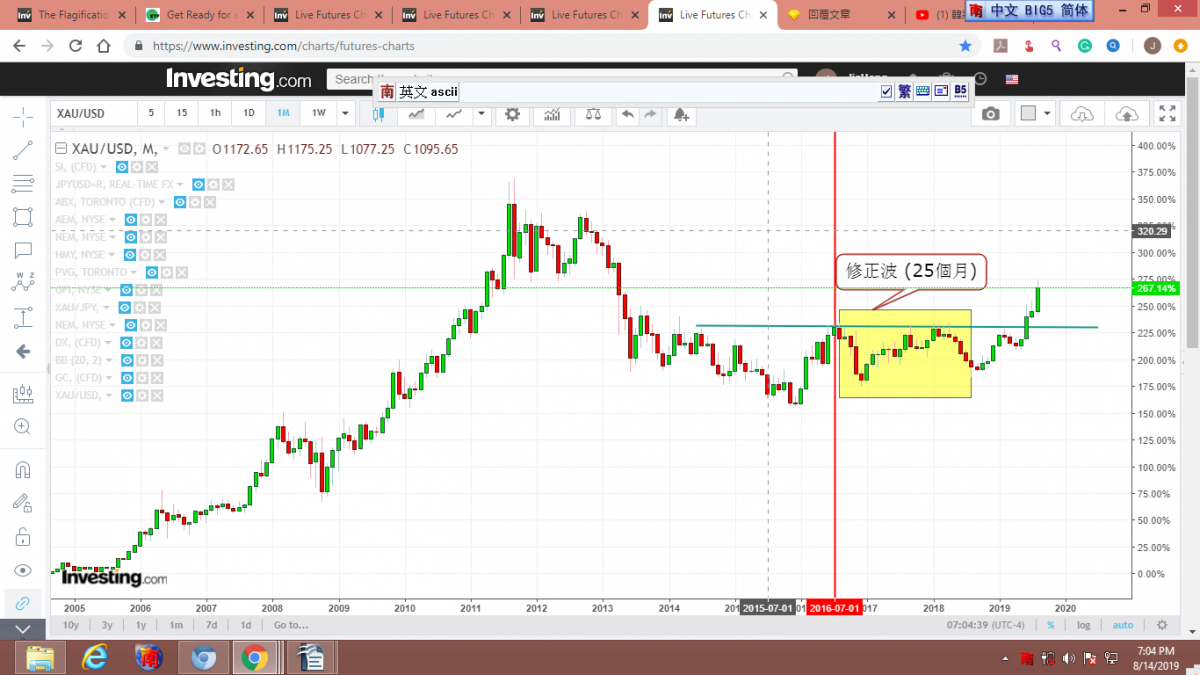
Task: Click the add alert bell icon
Action: click(x=681, y=114)
